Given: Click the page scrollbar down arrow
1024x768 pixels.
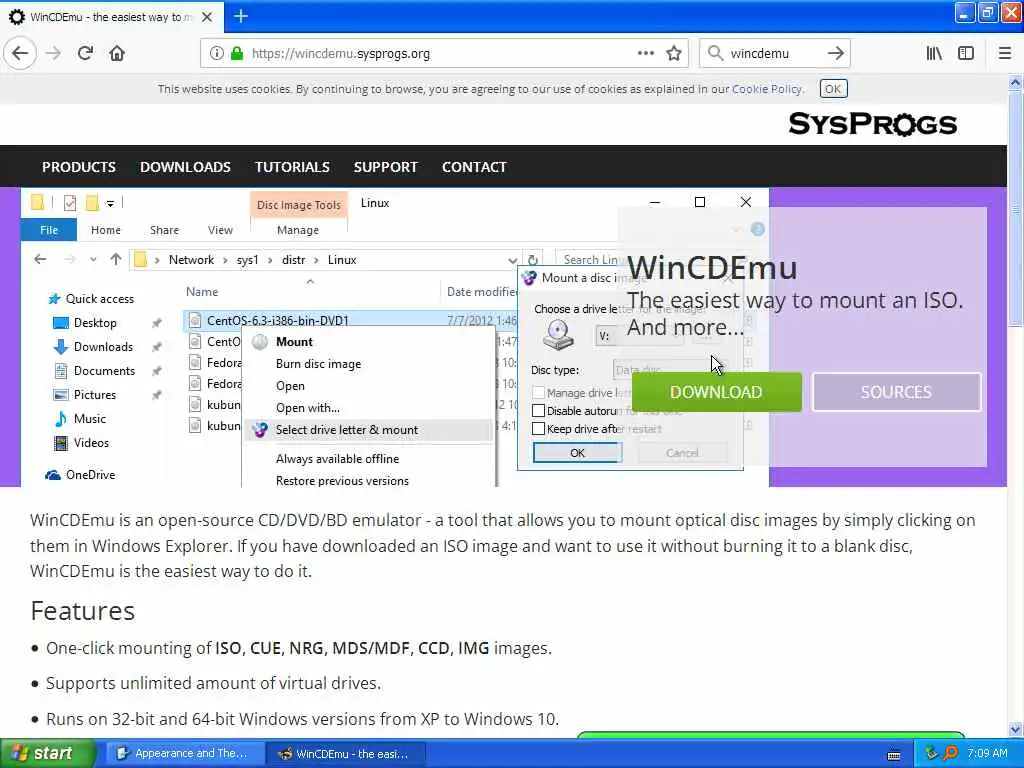Looking at the screenshot, I should (x=1016, y=729).
